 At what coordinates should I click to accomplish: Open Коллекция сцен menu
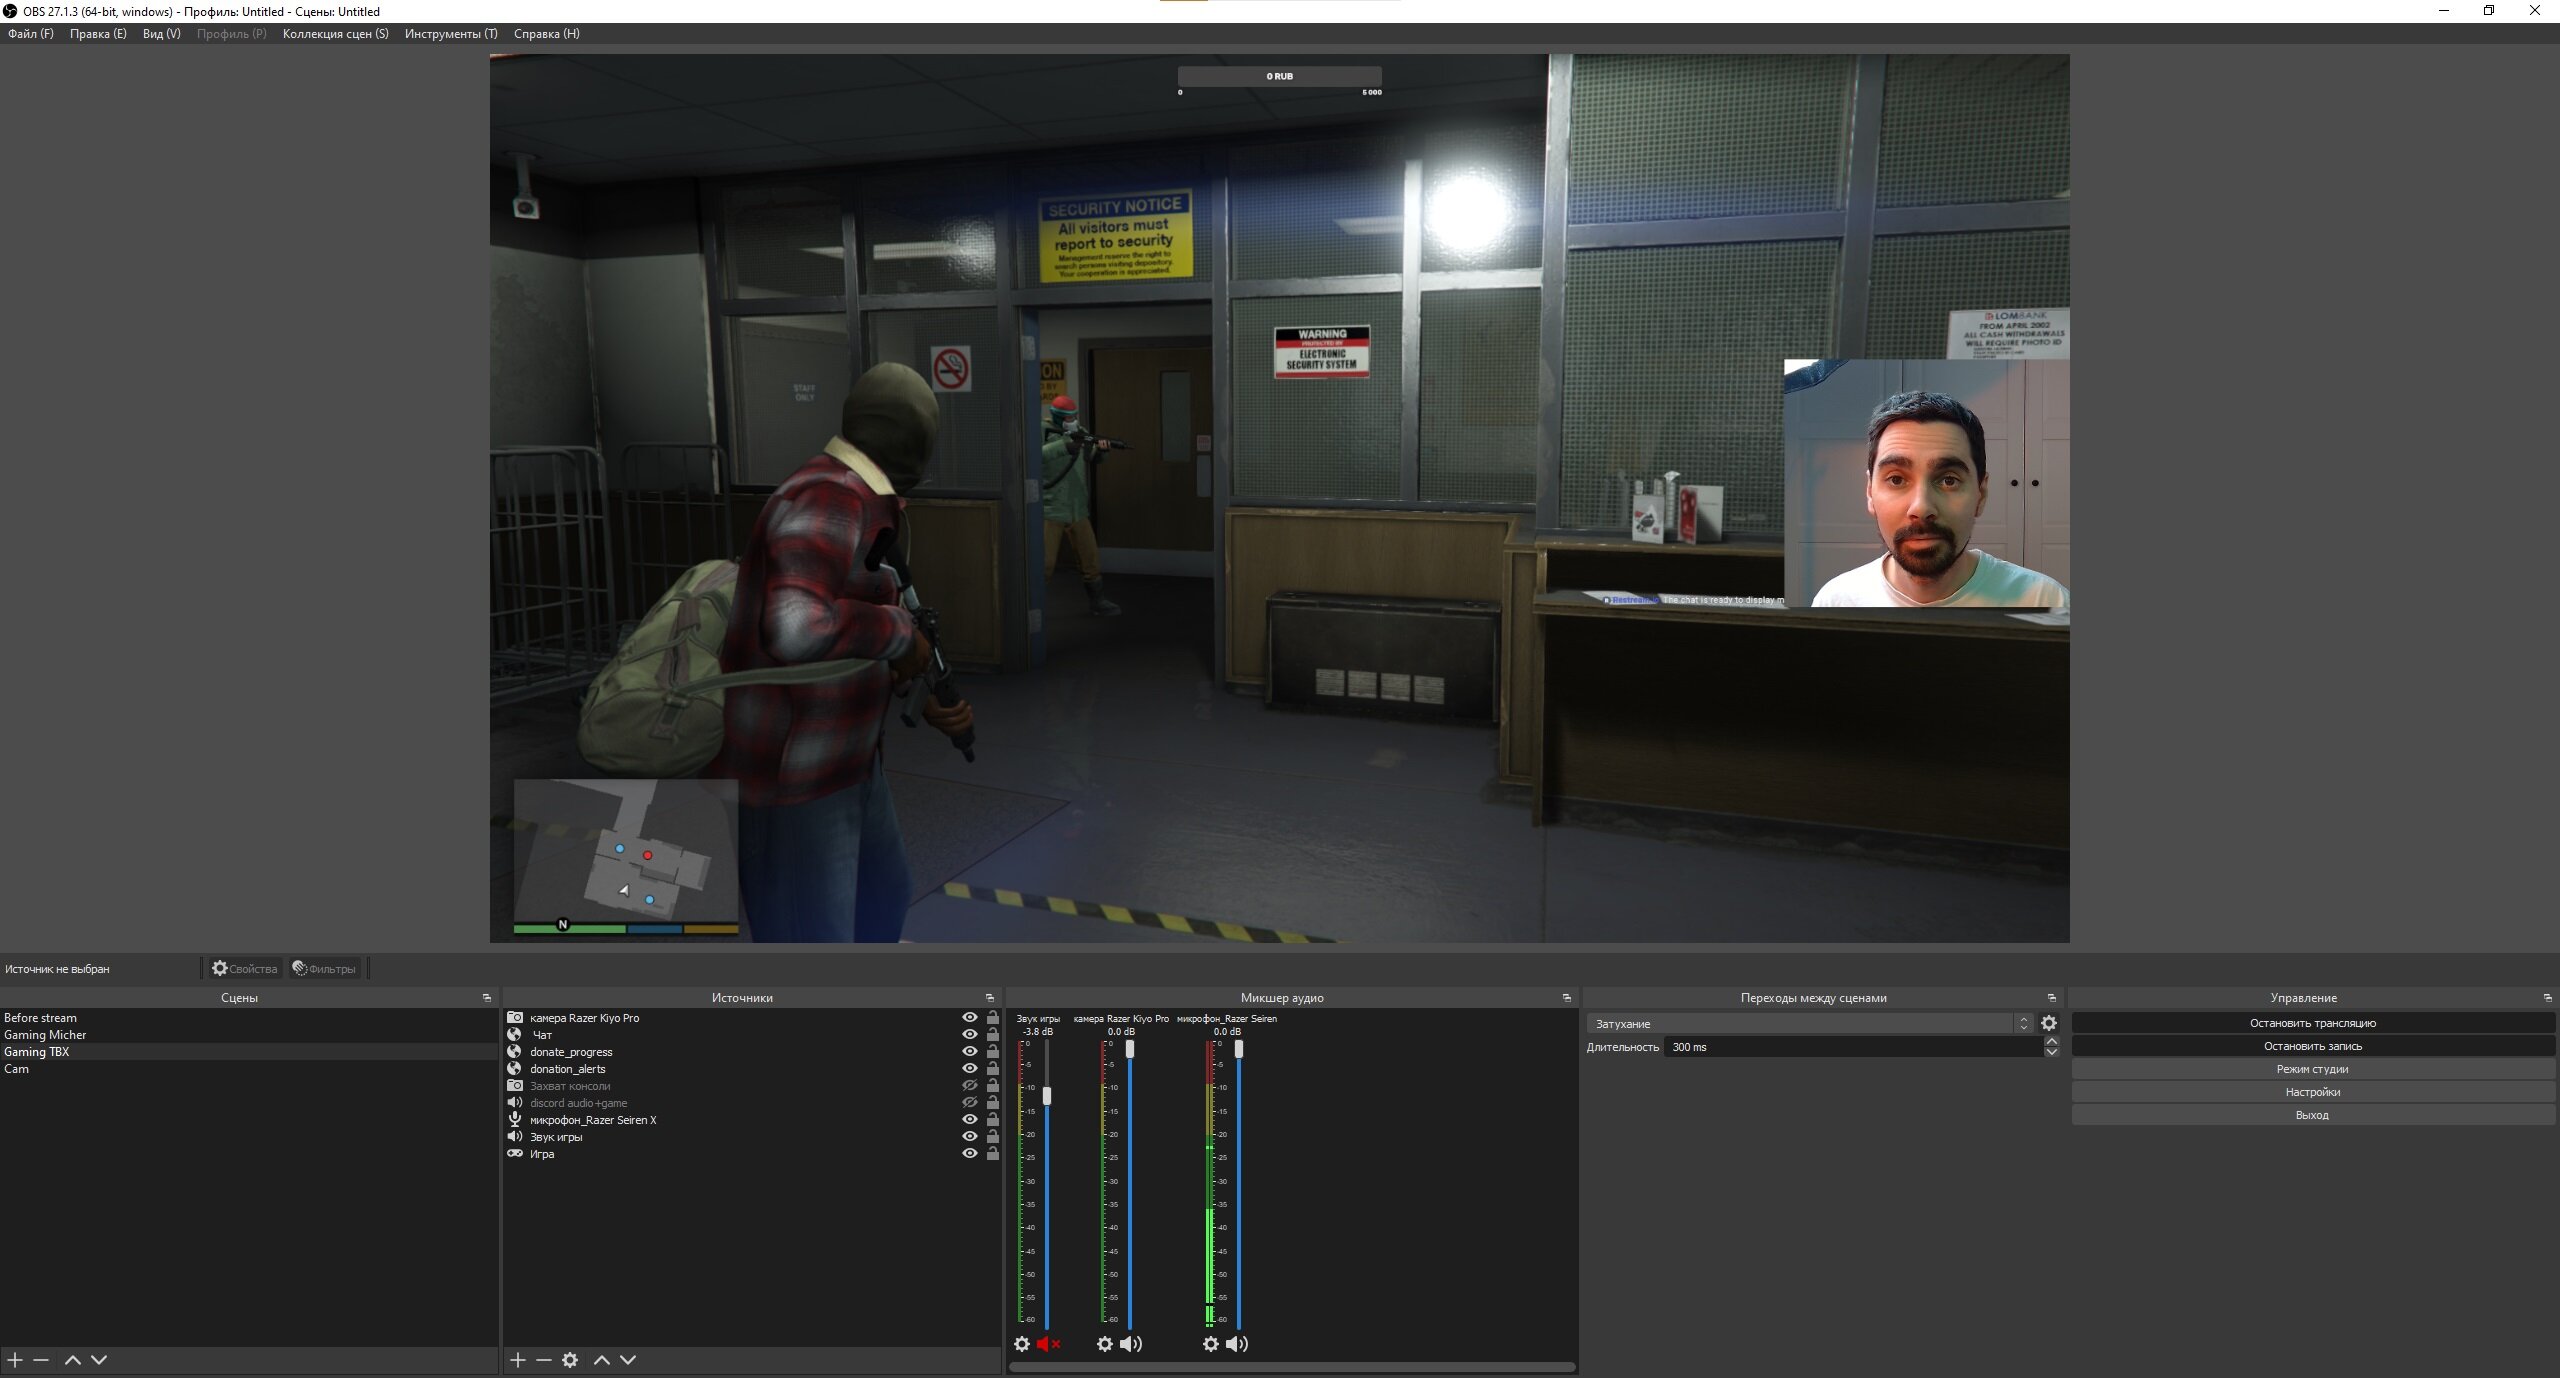335,34
